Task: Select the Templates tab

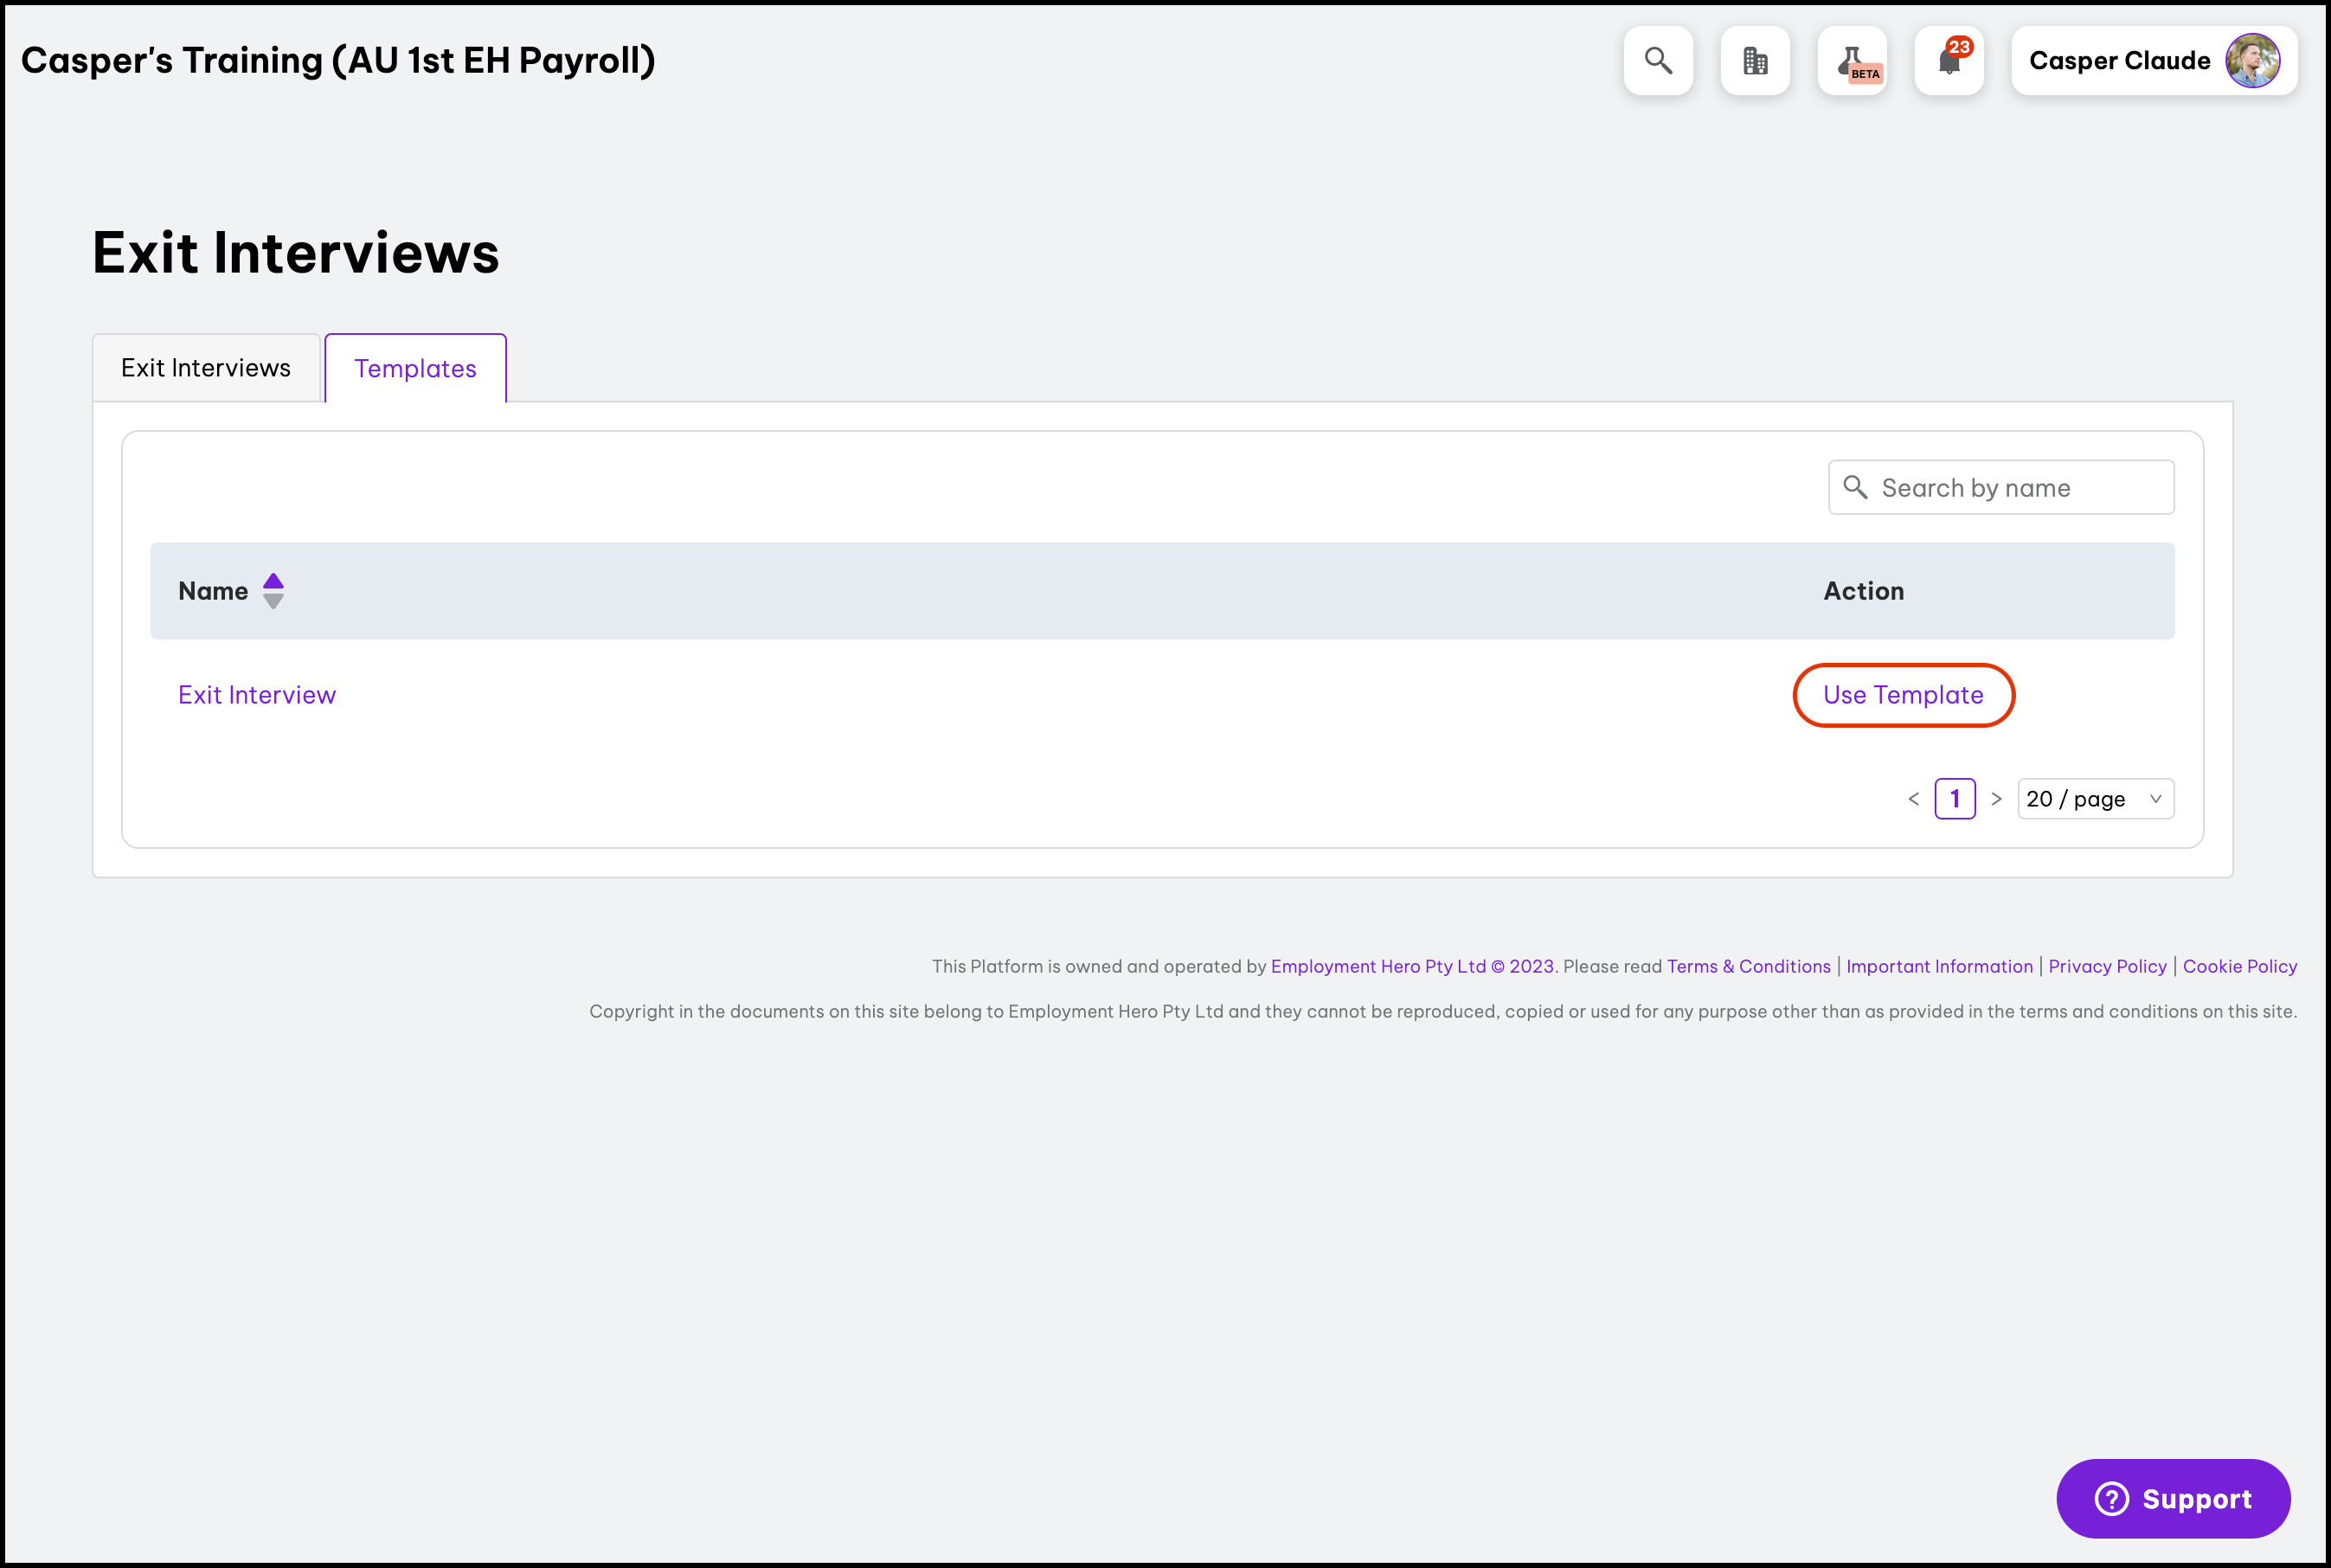Action: tap(415, 369)
